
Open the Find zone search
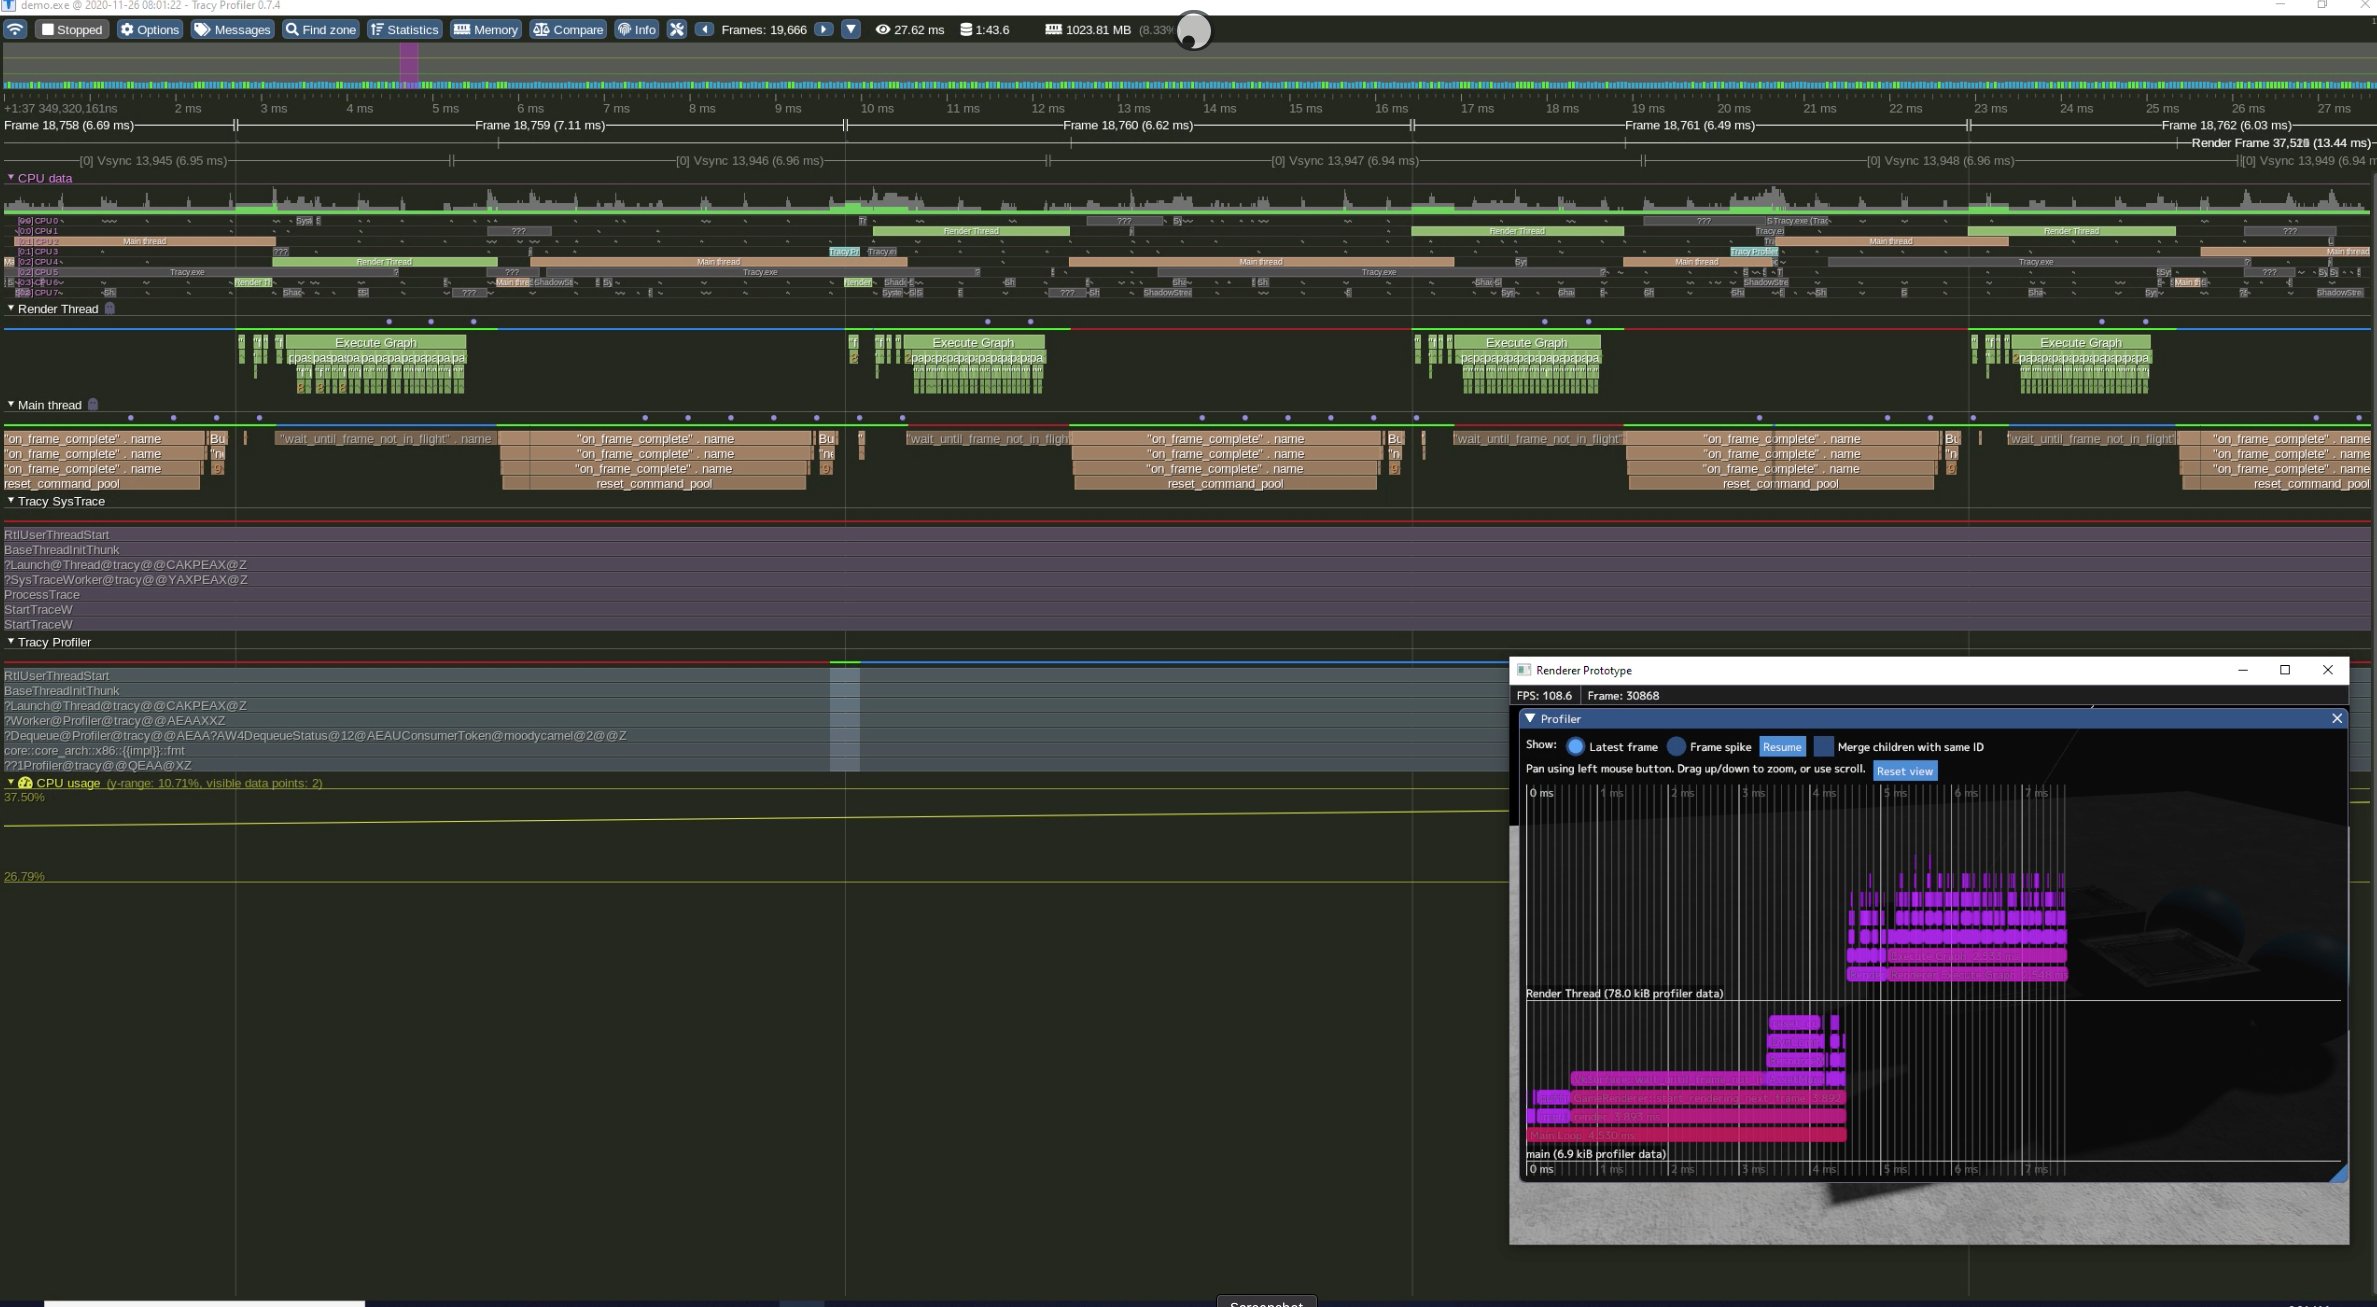point(320,29)
